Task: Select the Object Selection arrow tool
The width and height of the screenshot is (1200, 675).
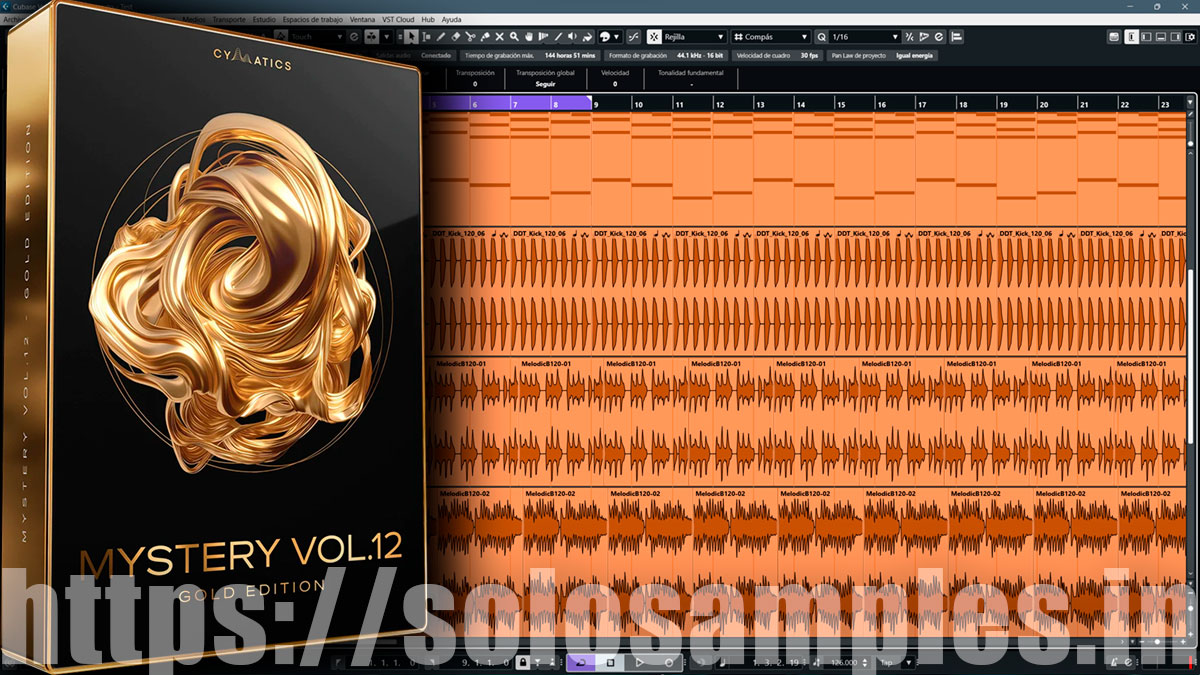Action: click(x=413, y=36)
